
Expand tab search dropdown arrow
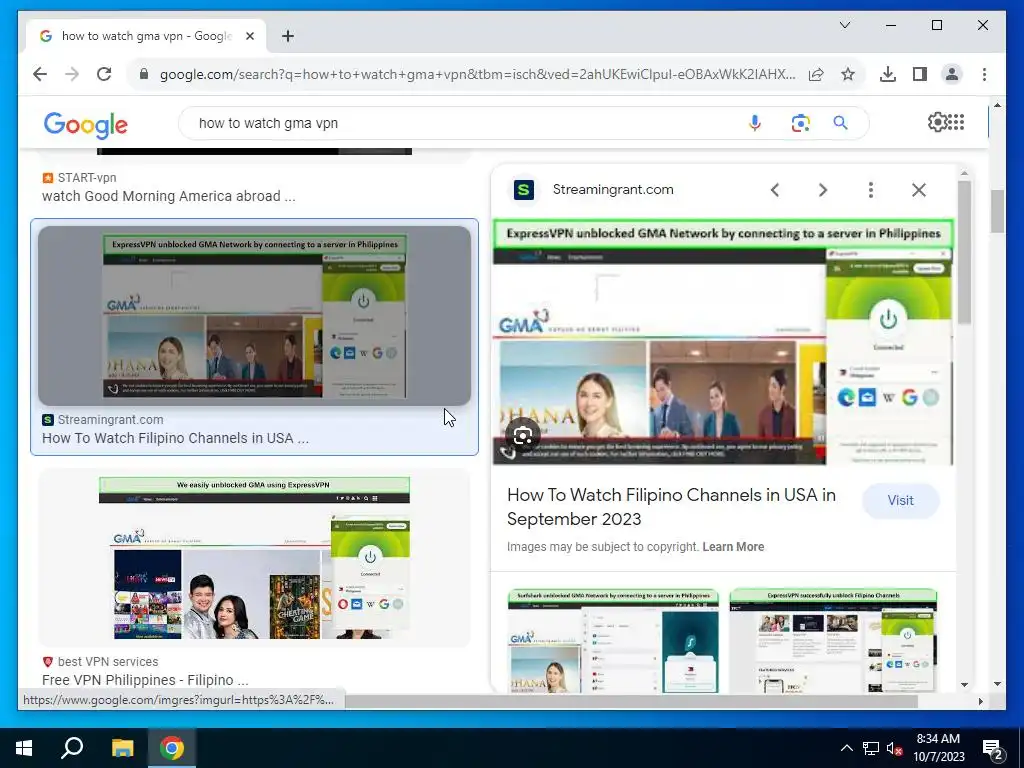pos(844,25)
